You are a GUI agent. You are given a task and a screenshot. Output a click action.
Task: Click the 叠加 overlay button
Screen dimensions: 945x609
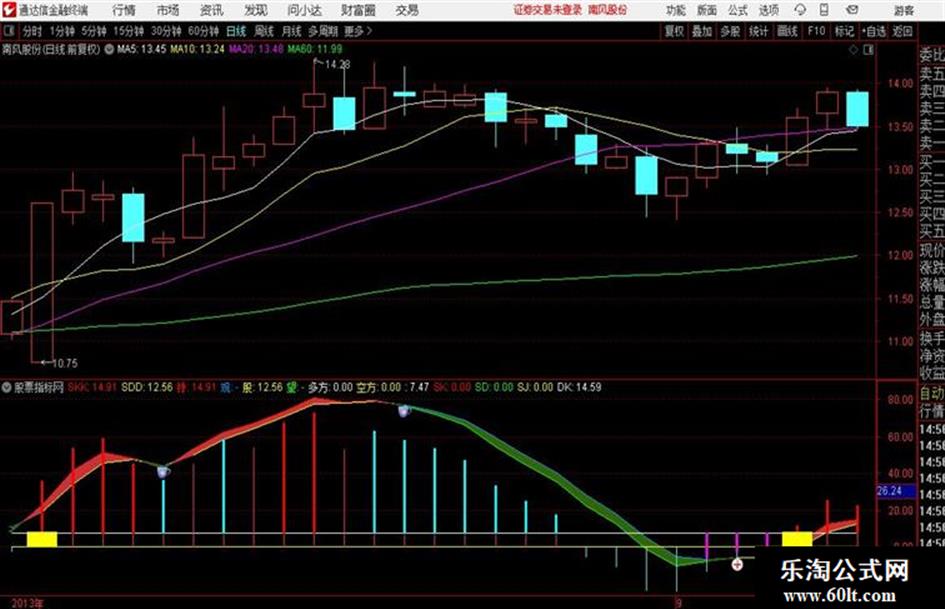click(x=702, y=31)
